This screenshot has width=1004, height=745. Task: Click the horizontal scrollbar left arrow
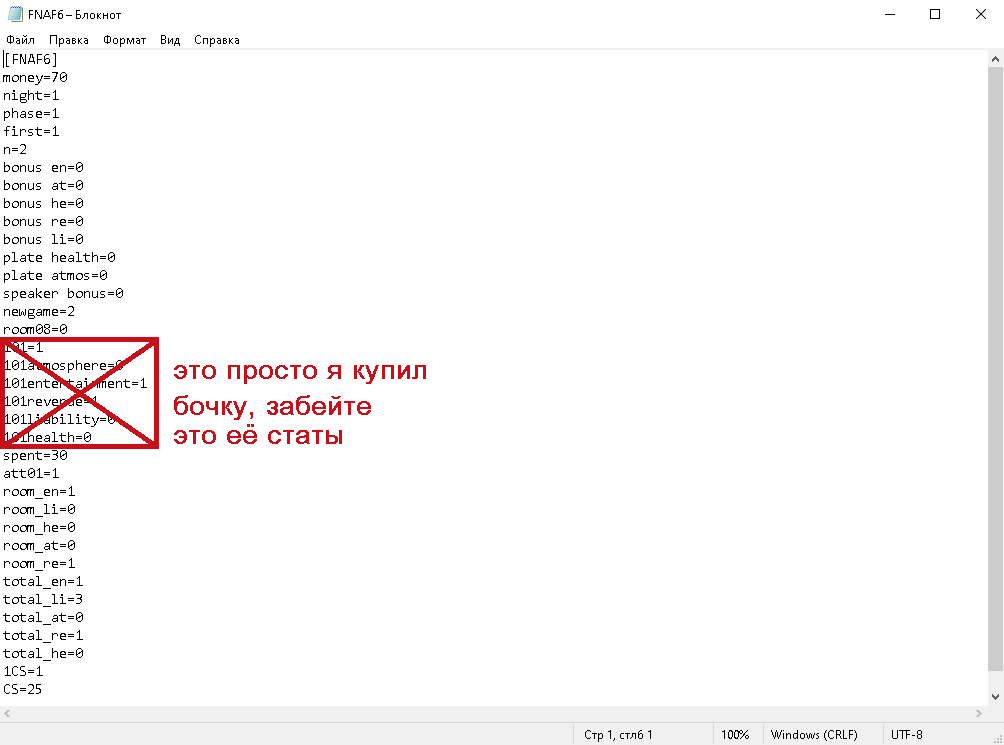(x=7, y=714)
